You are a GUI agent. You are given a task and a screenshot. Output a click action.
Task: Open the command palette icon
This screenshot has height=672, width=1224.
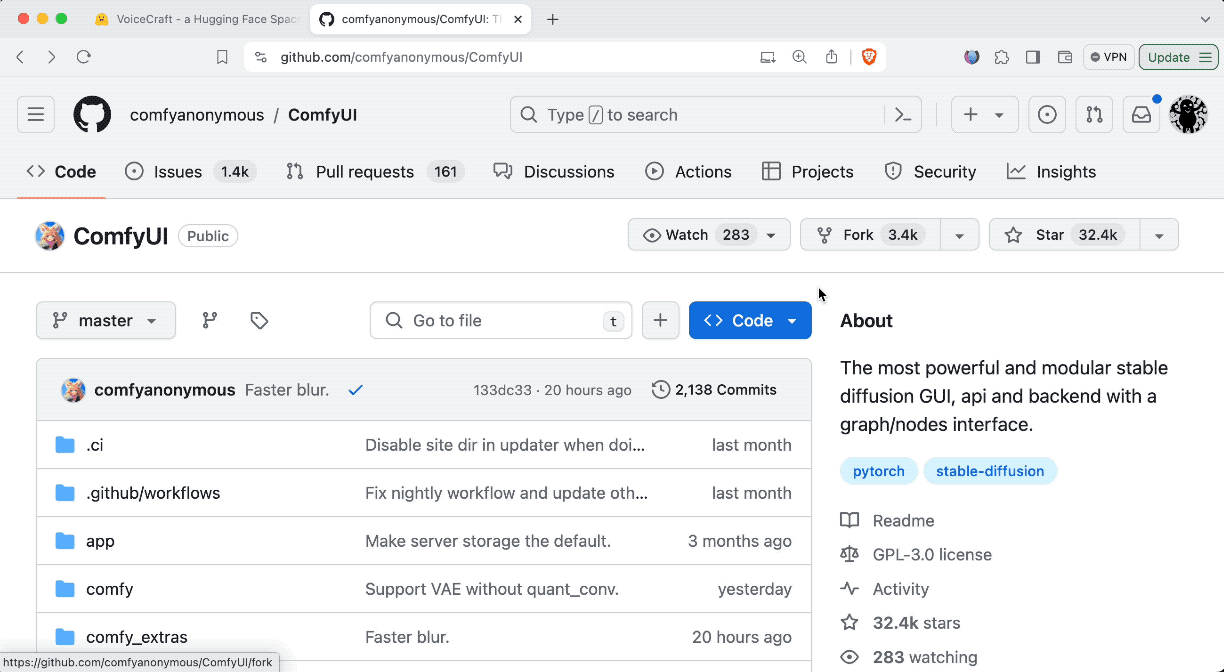pyautogui.click(x=903, y=115)
